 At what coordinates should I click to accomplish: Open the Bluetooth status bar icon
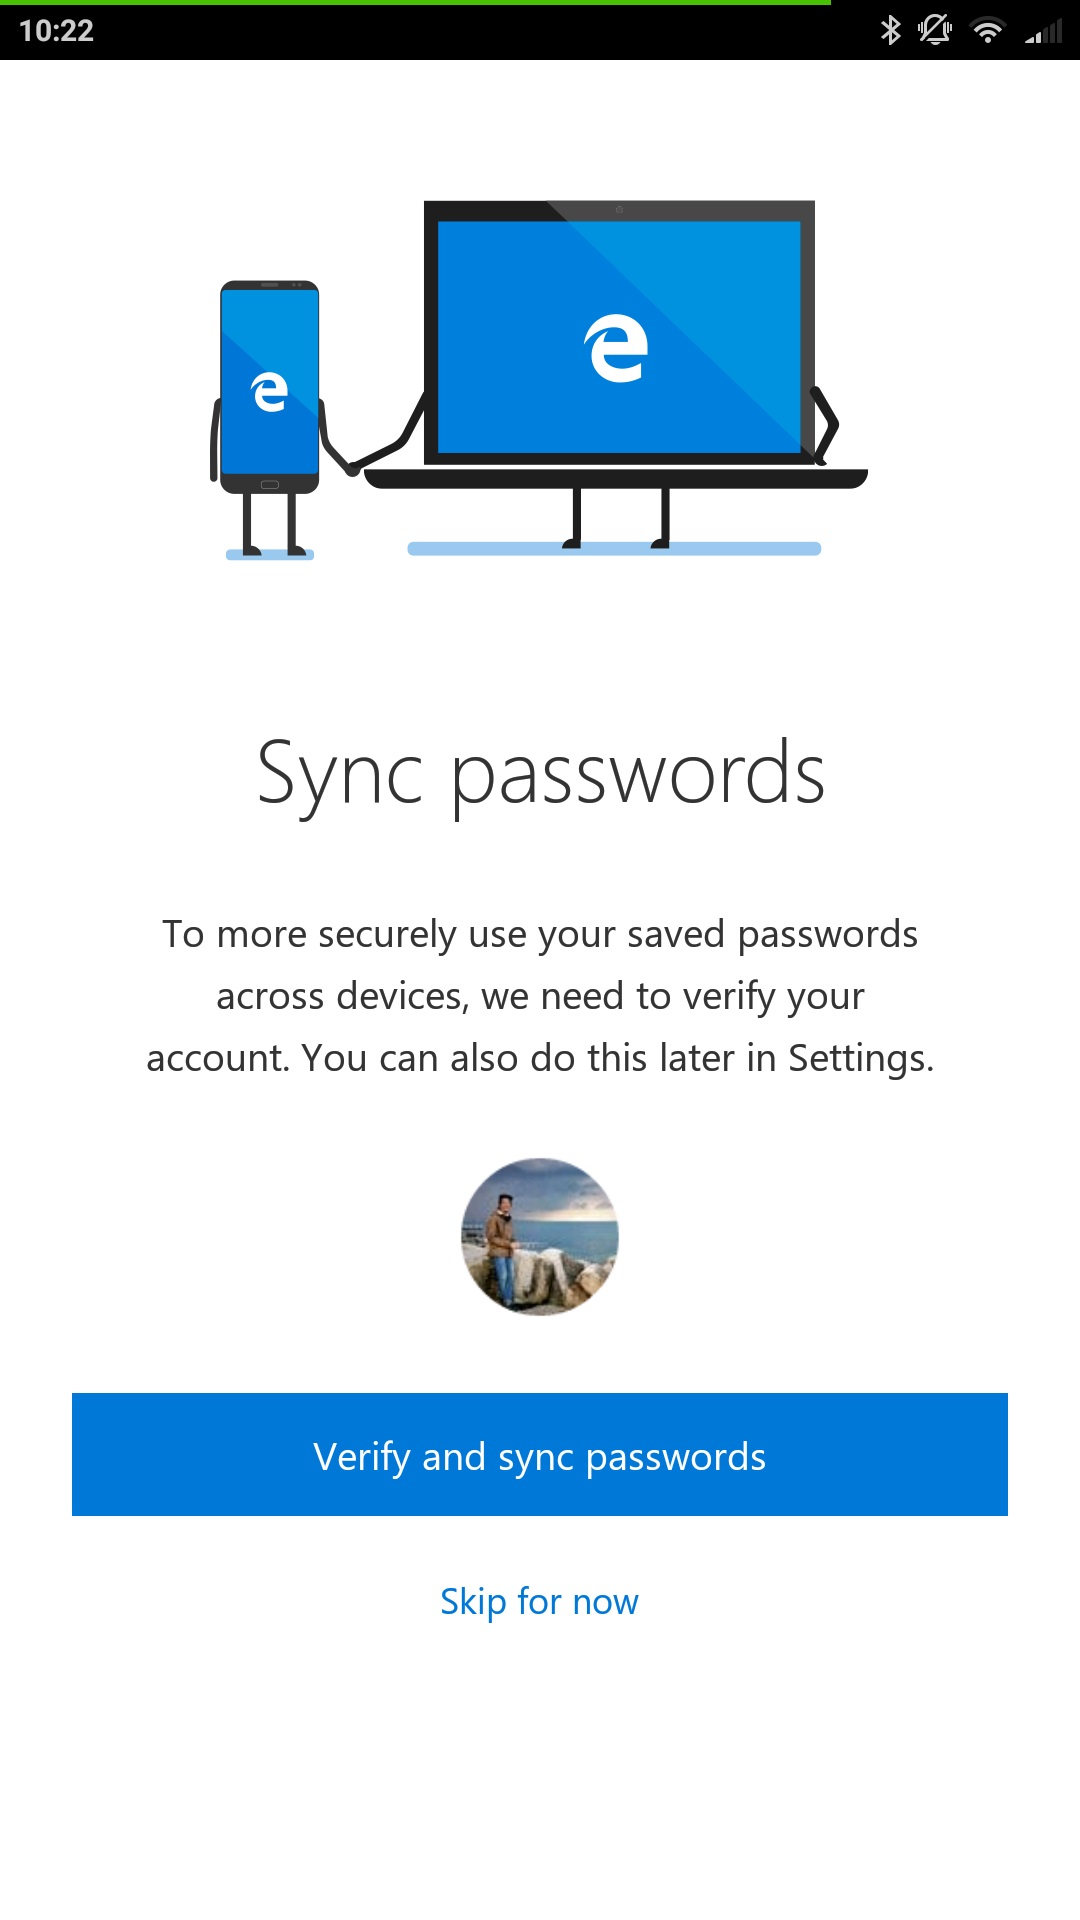(x=890, y=30)
